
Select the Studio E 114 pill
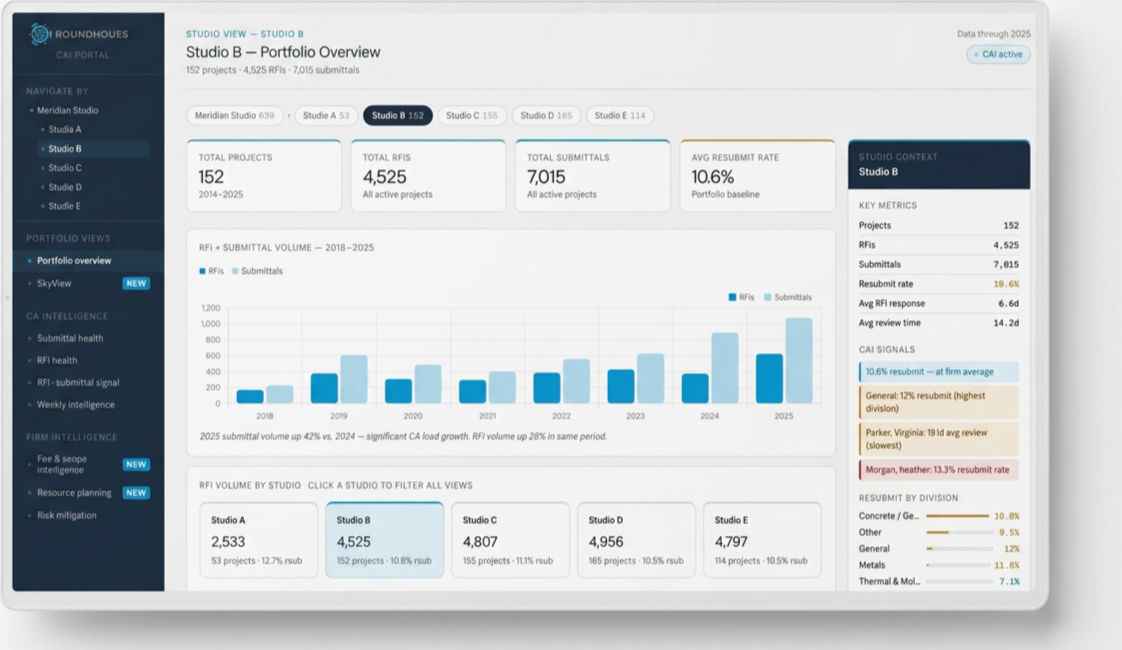pos(620,115)
